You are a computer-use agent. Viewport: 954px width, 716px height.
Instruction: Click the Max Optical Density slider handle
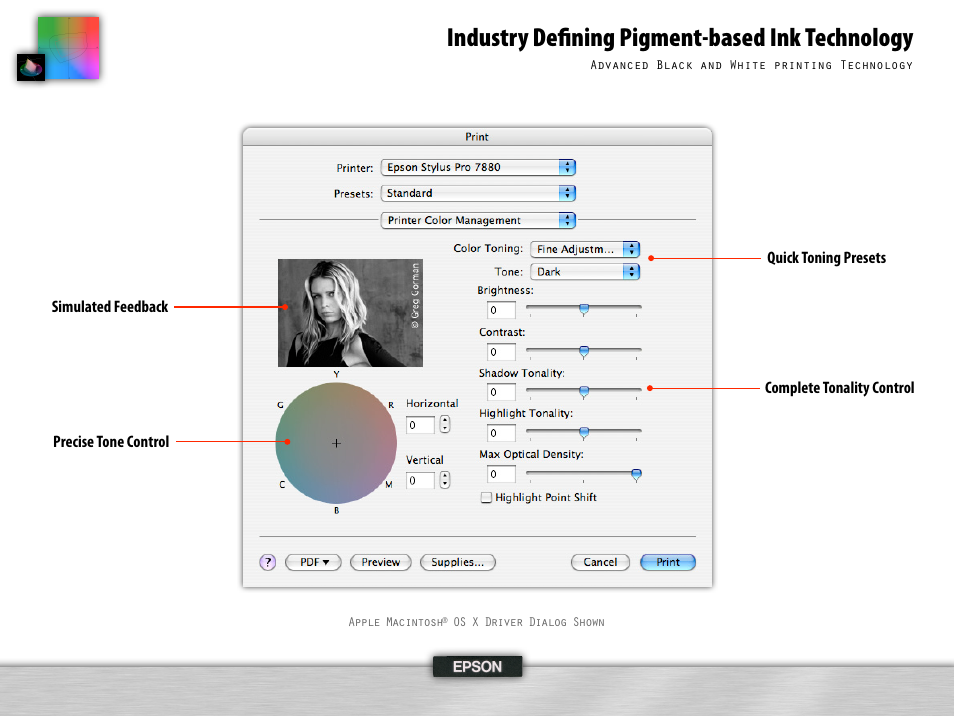tap(636, 474)
